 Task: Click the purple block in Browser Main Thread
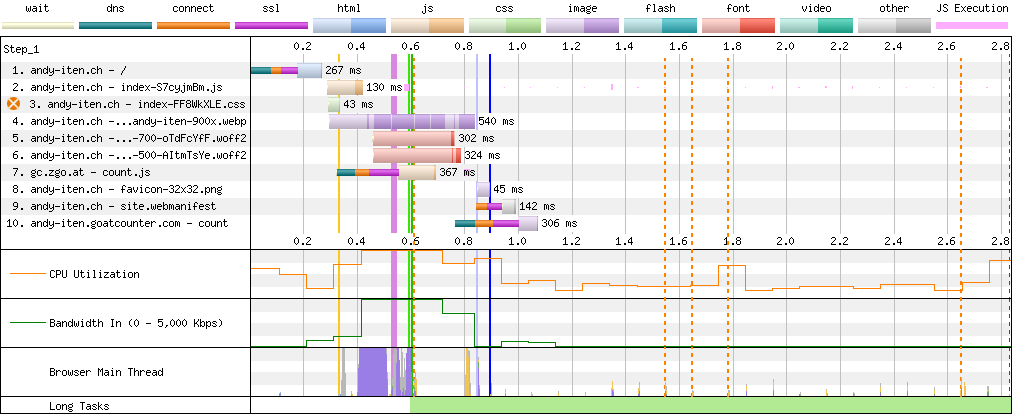tap(372, 371)
